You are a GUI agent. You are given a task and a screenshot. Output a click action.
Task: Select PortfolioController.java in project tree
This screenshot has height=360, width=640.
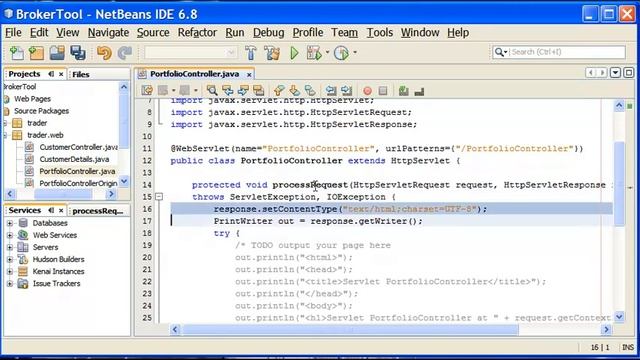click(77, 171)
